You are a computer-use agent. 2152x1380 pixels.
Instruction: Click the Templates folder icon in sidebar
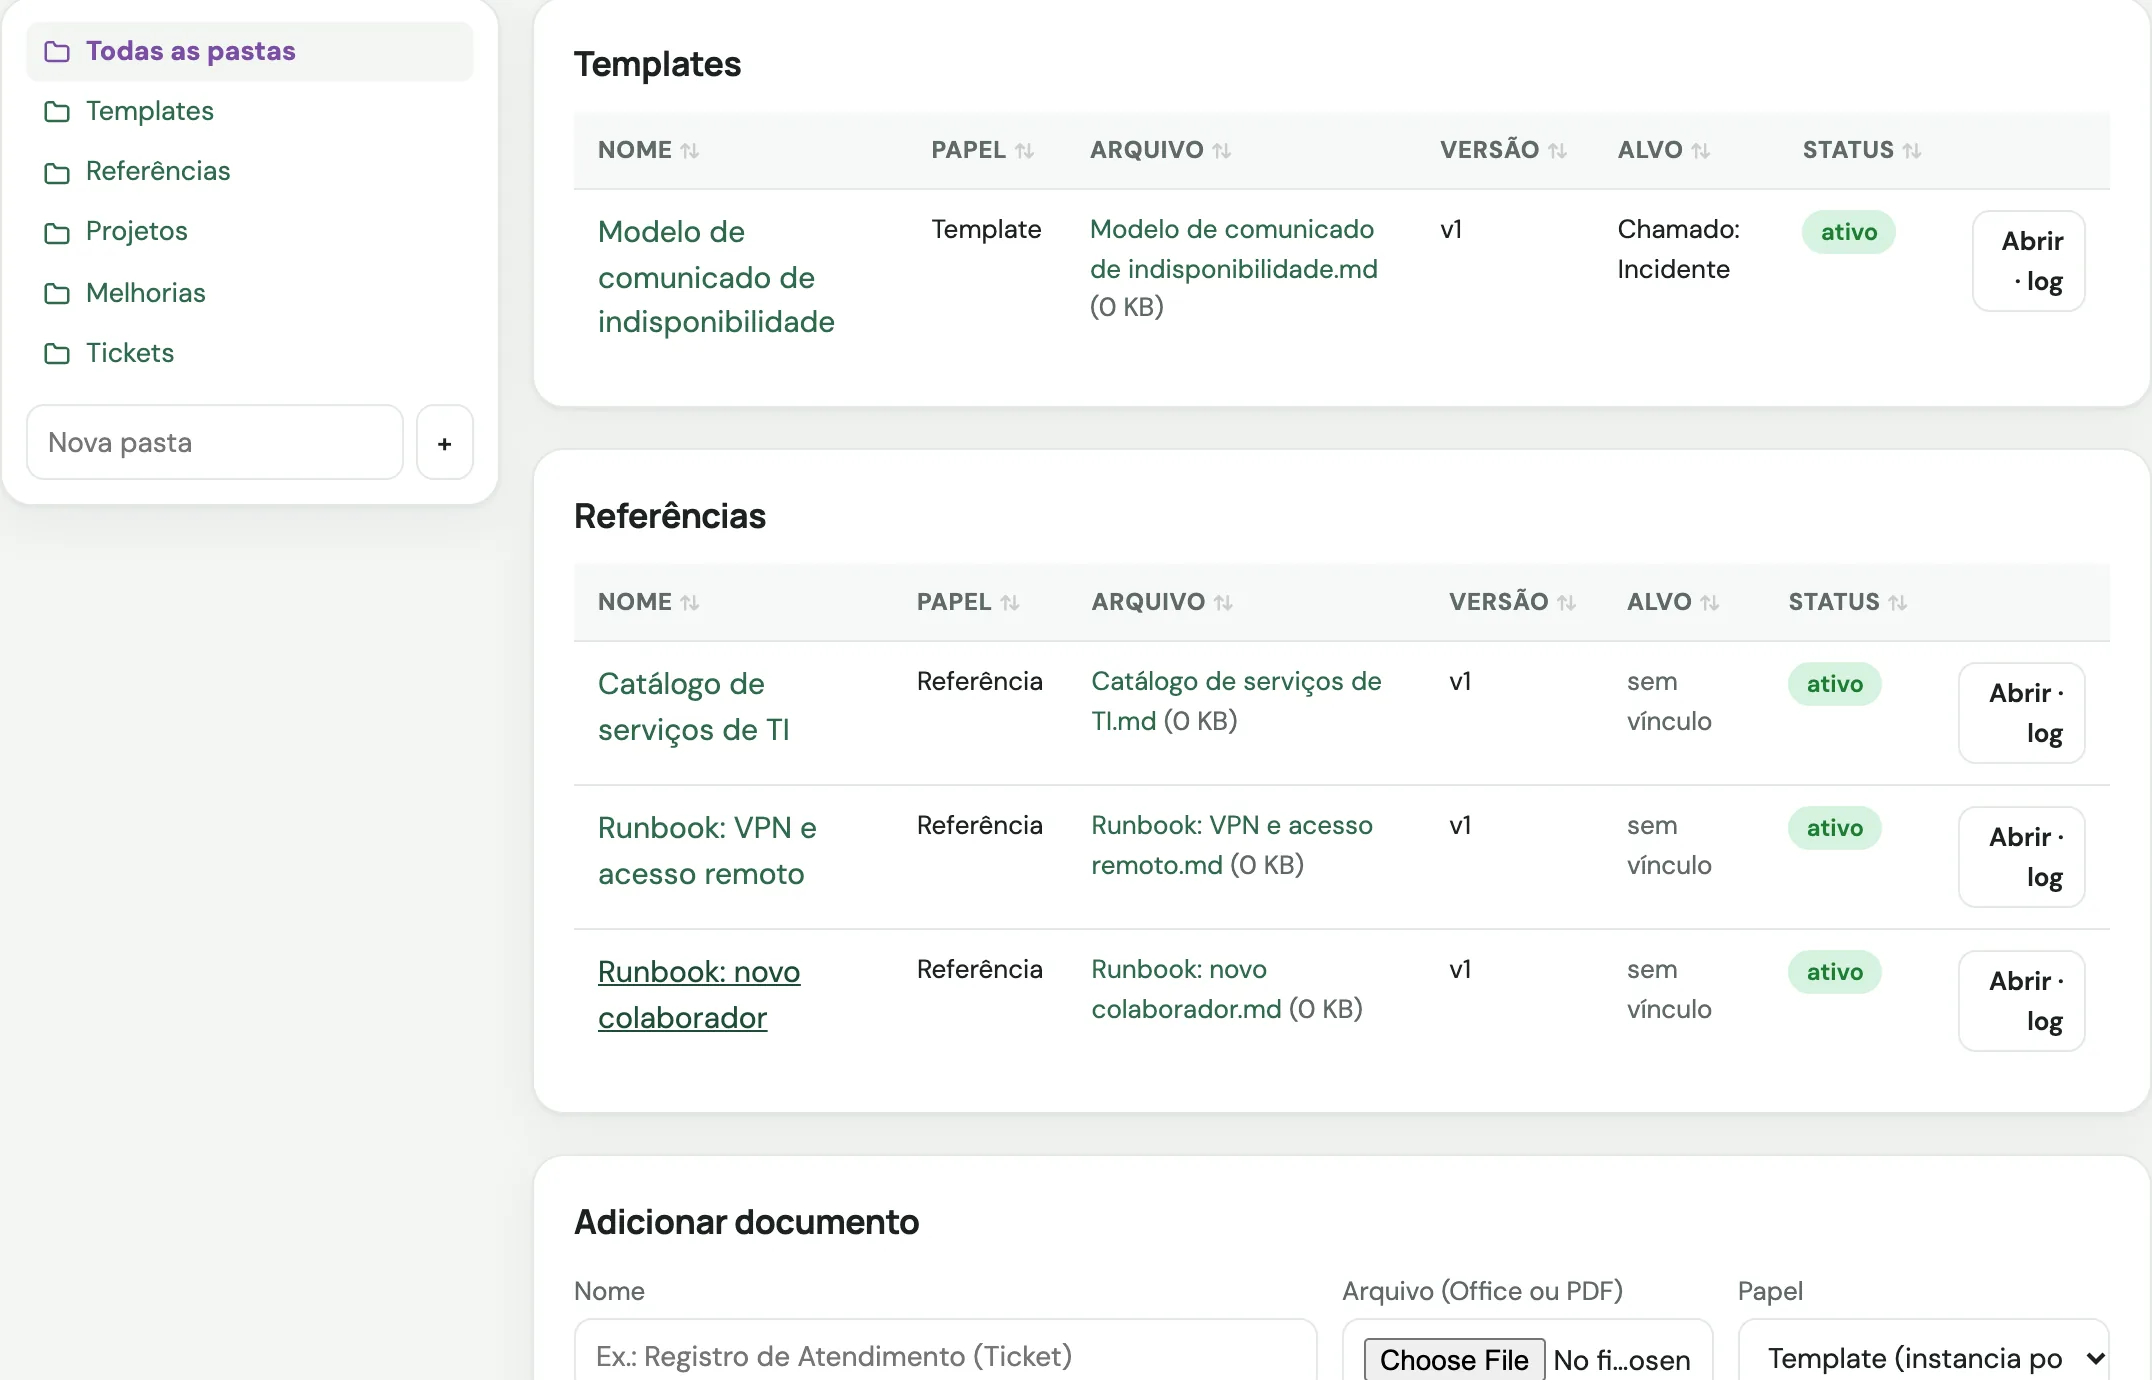click(57, 111)
